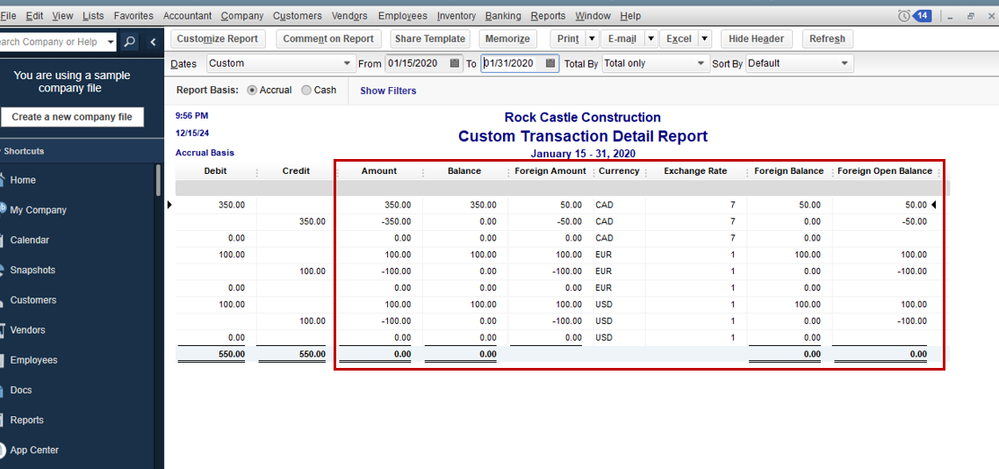Open the File menu
Screen dimensions: 999x469
click(8, 16)
